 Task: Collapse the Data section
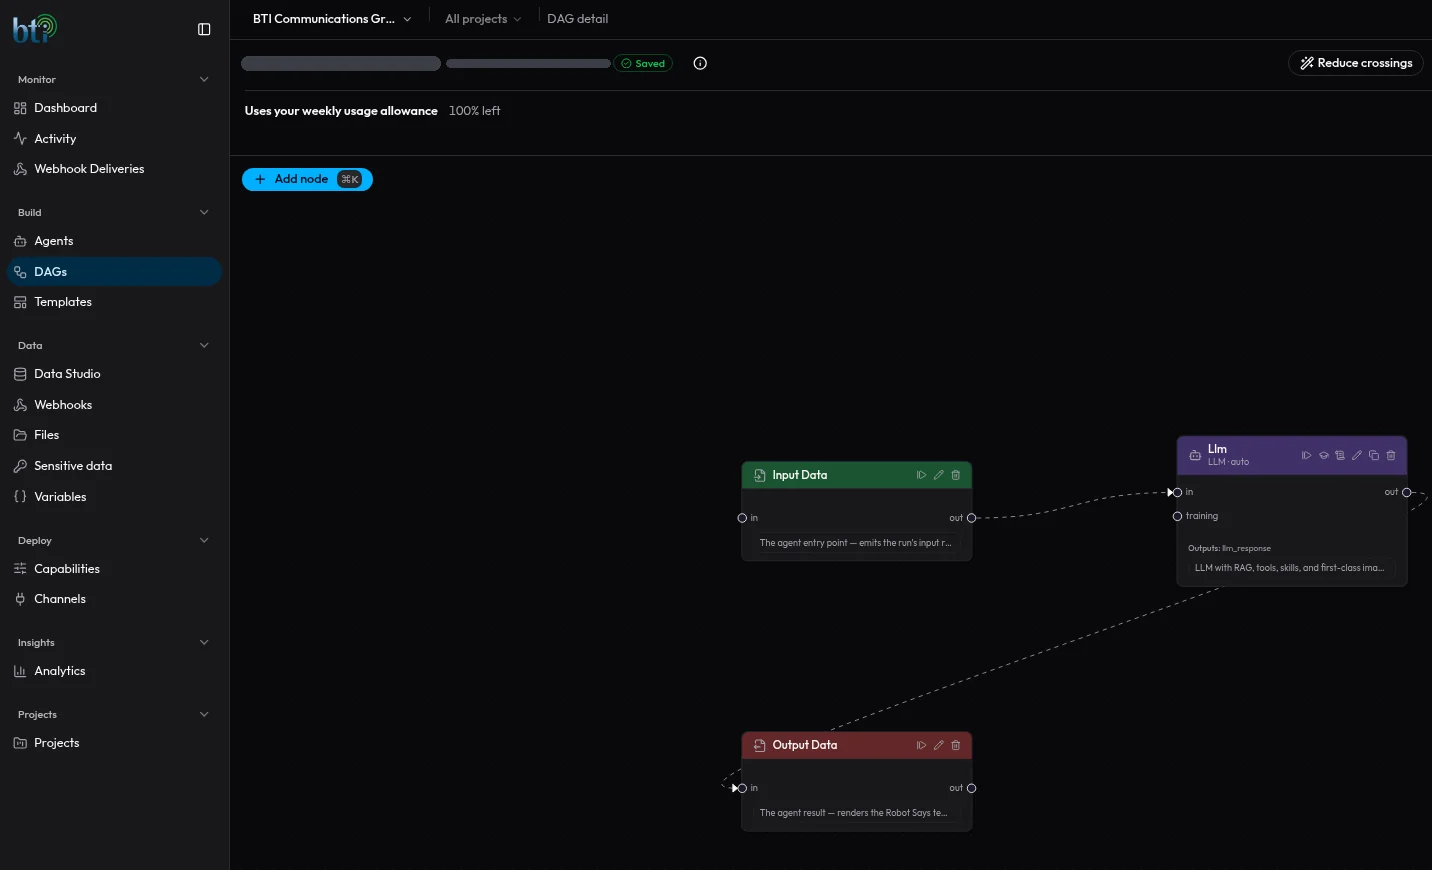click(x=204, y=345)
